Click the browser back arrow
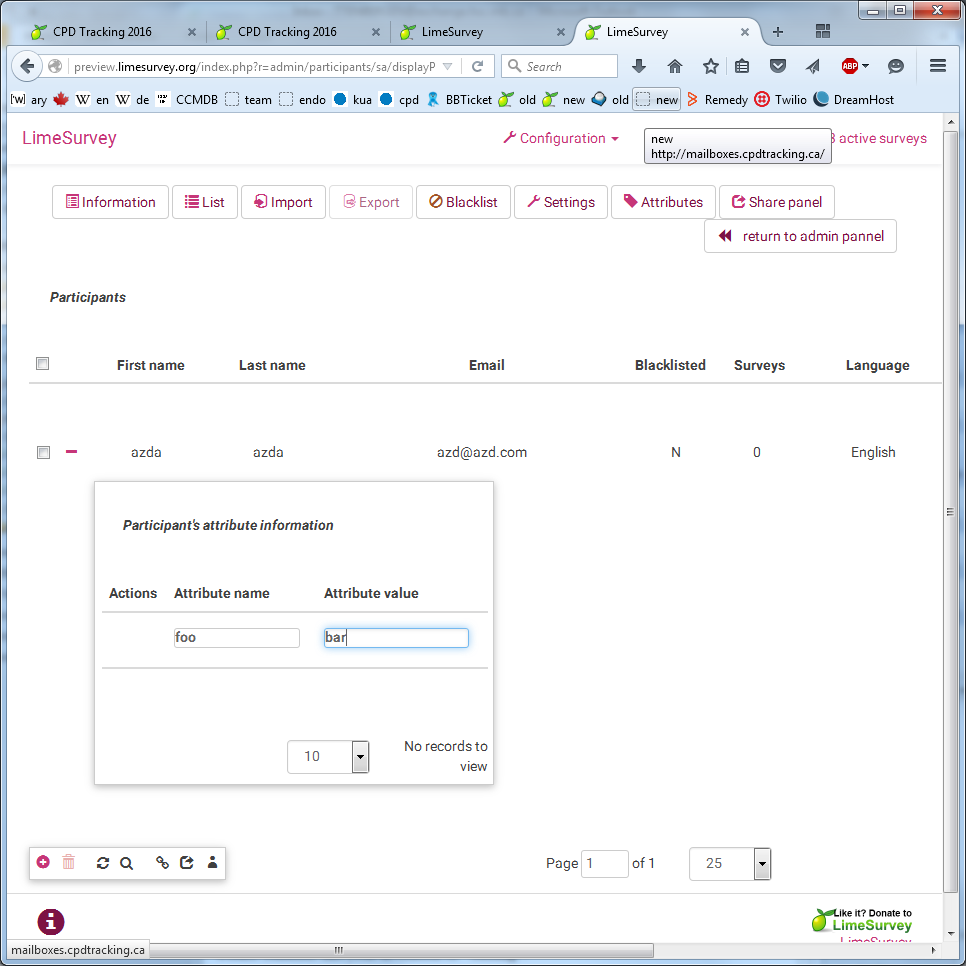 coord(27,66)
